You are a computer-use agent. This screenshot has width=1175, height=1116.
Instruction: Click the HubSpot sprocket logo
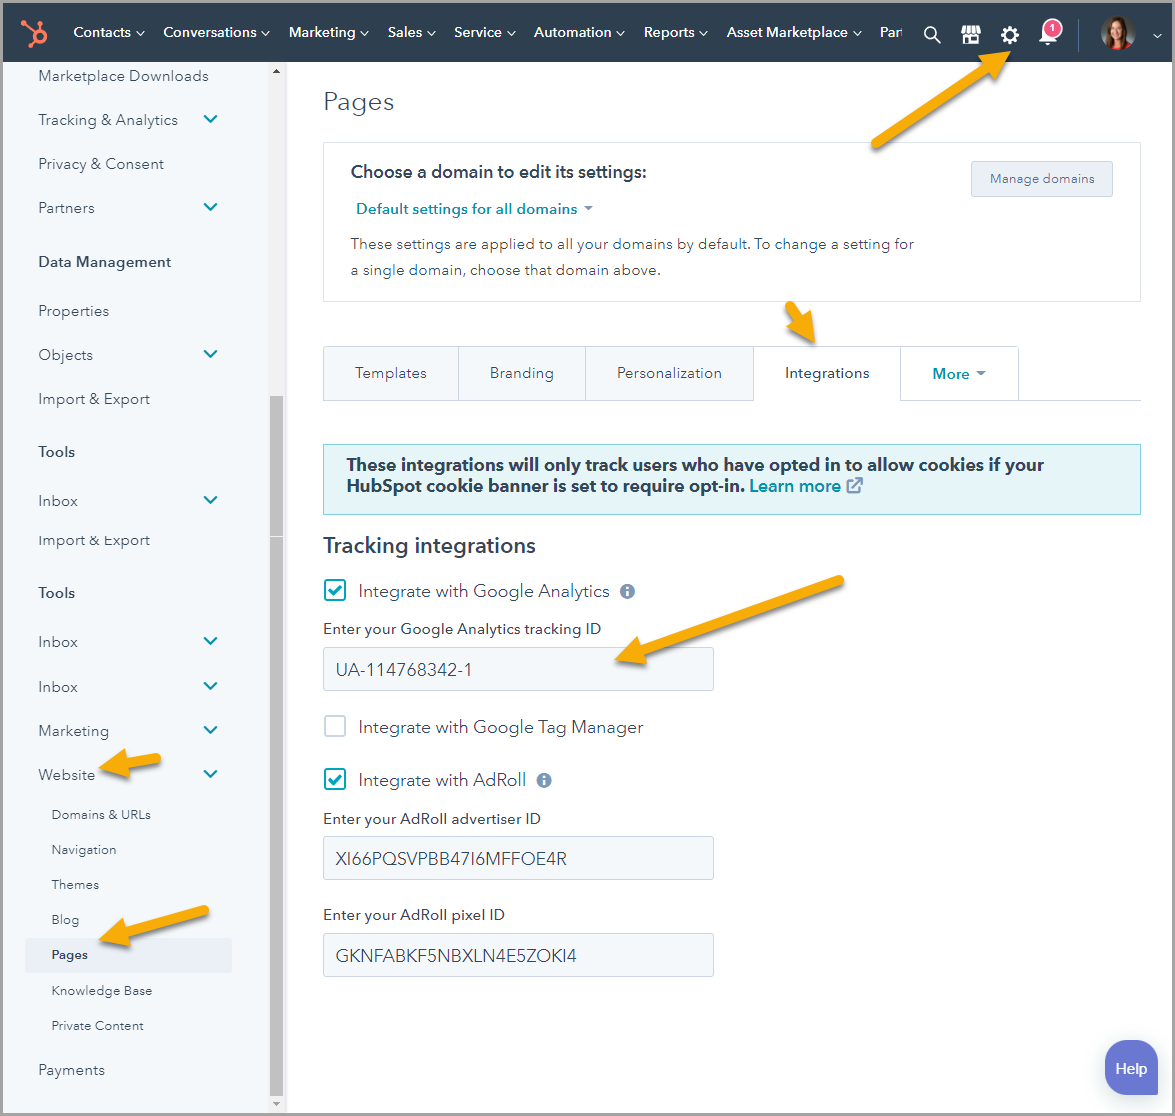tap(34, 33)
